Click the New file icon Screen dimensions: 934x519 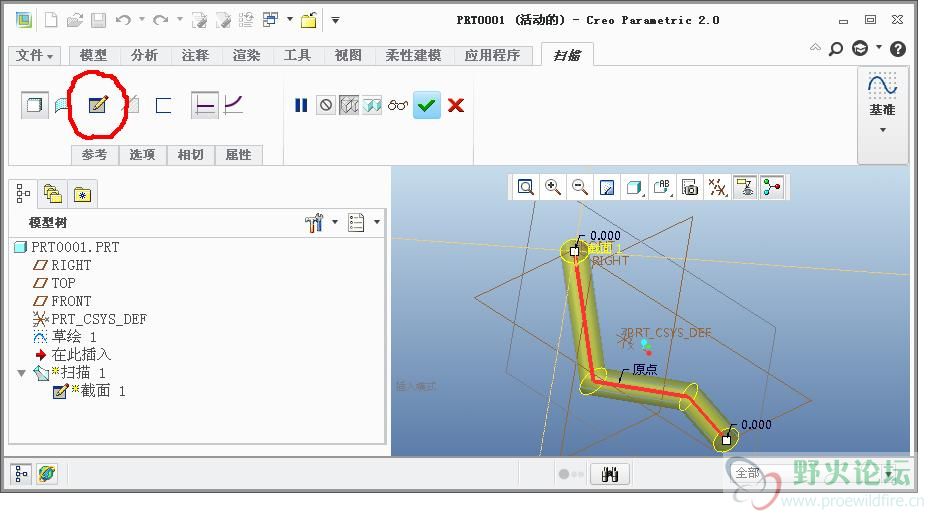point(51,20)
